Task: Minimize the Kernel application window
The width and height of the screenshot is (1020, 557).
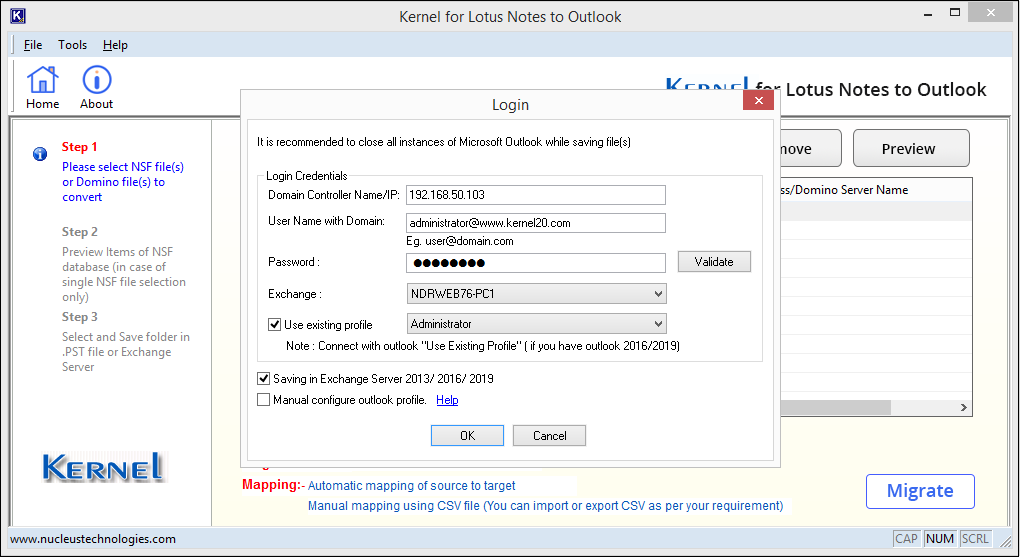Action: [x=928, y=14]
